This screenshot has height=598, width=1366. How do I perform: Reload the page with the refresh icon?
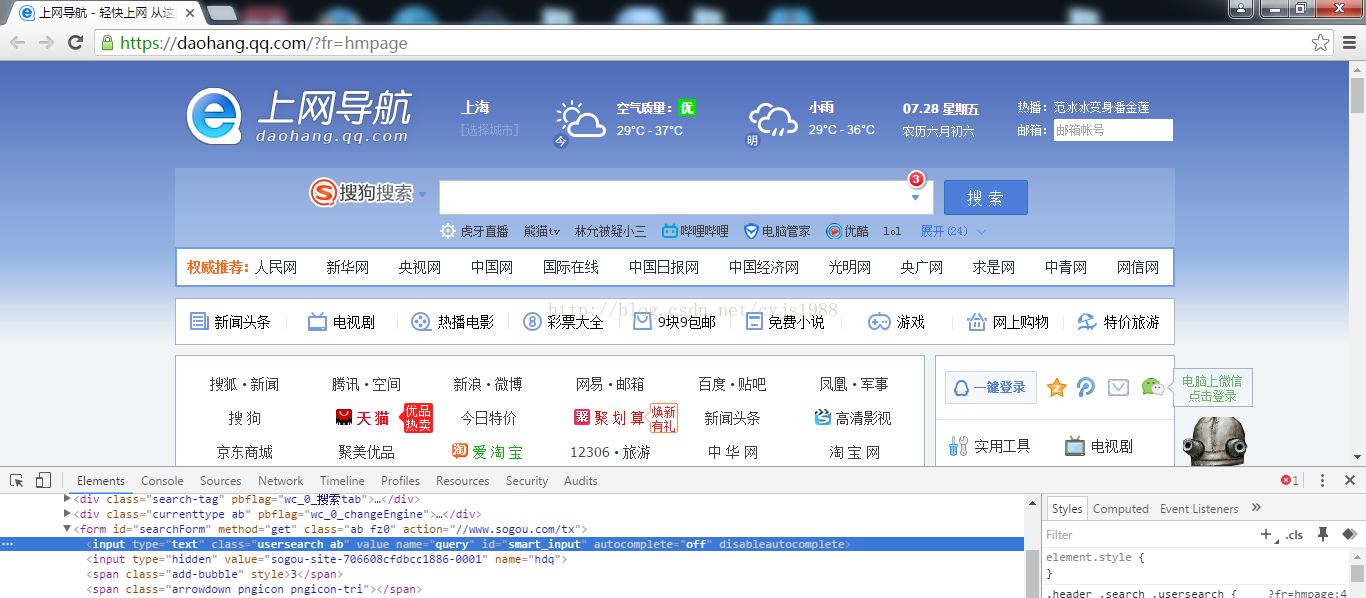pos(75,42)
